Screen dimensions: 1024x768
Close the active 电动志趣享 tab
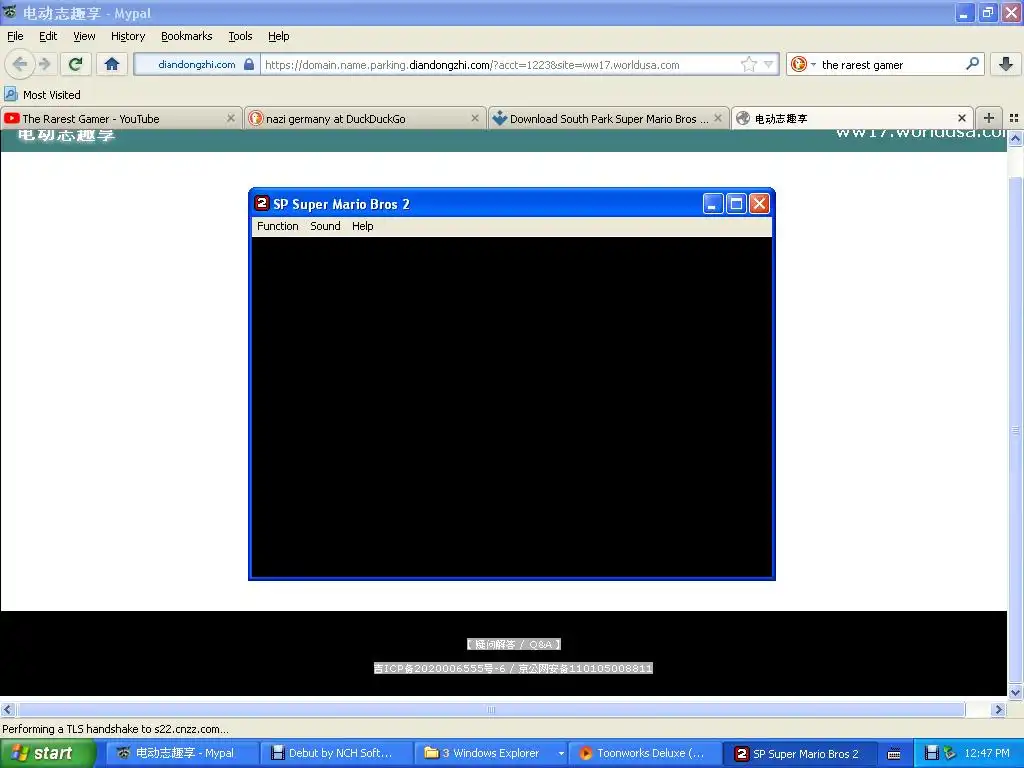point(962,118)
